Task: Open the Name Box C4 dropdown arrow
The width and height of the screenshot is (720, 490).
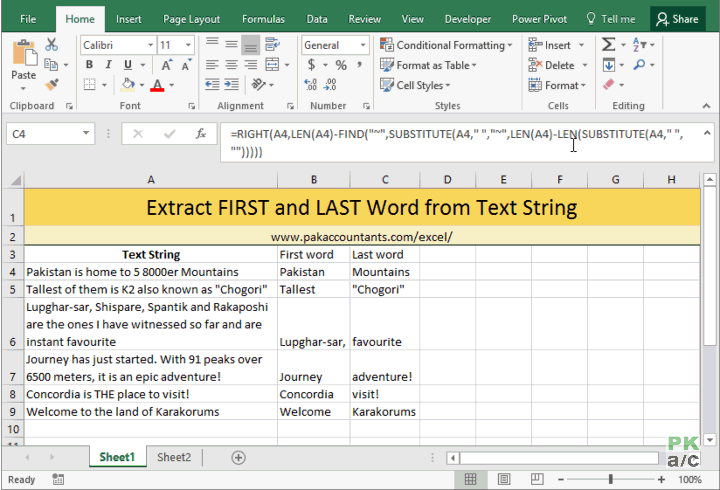Action: pos(85,133)
